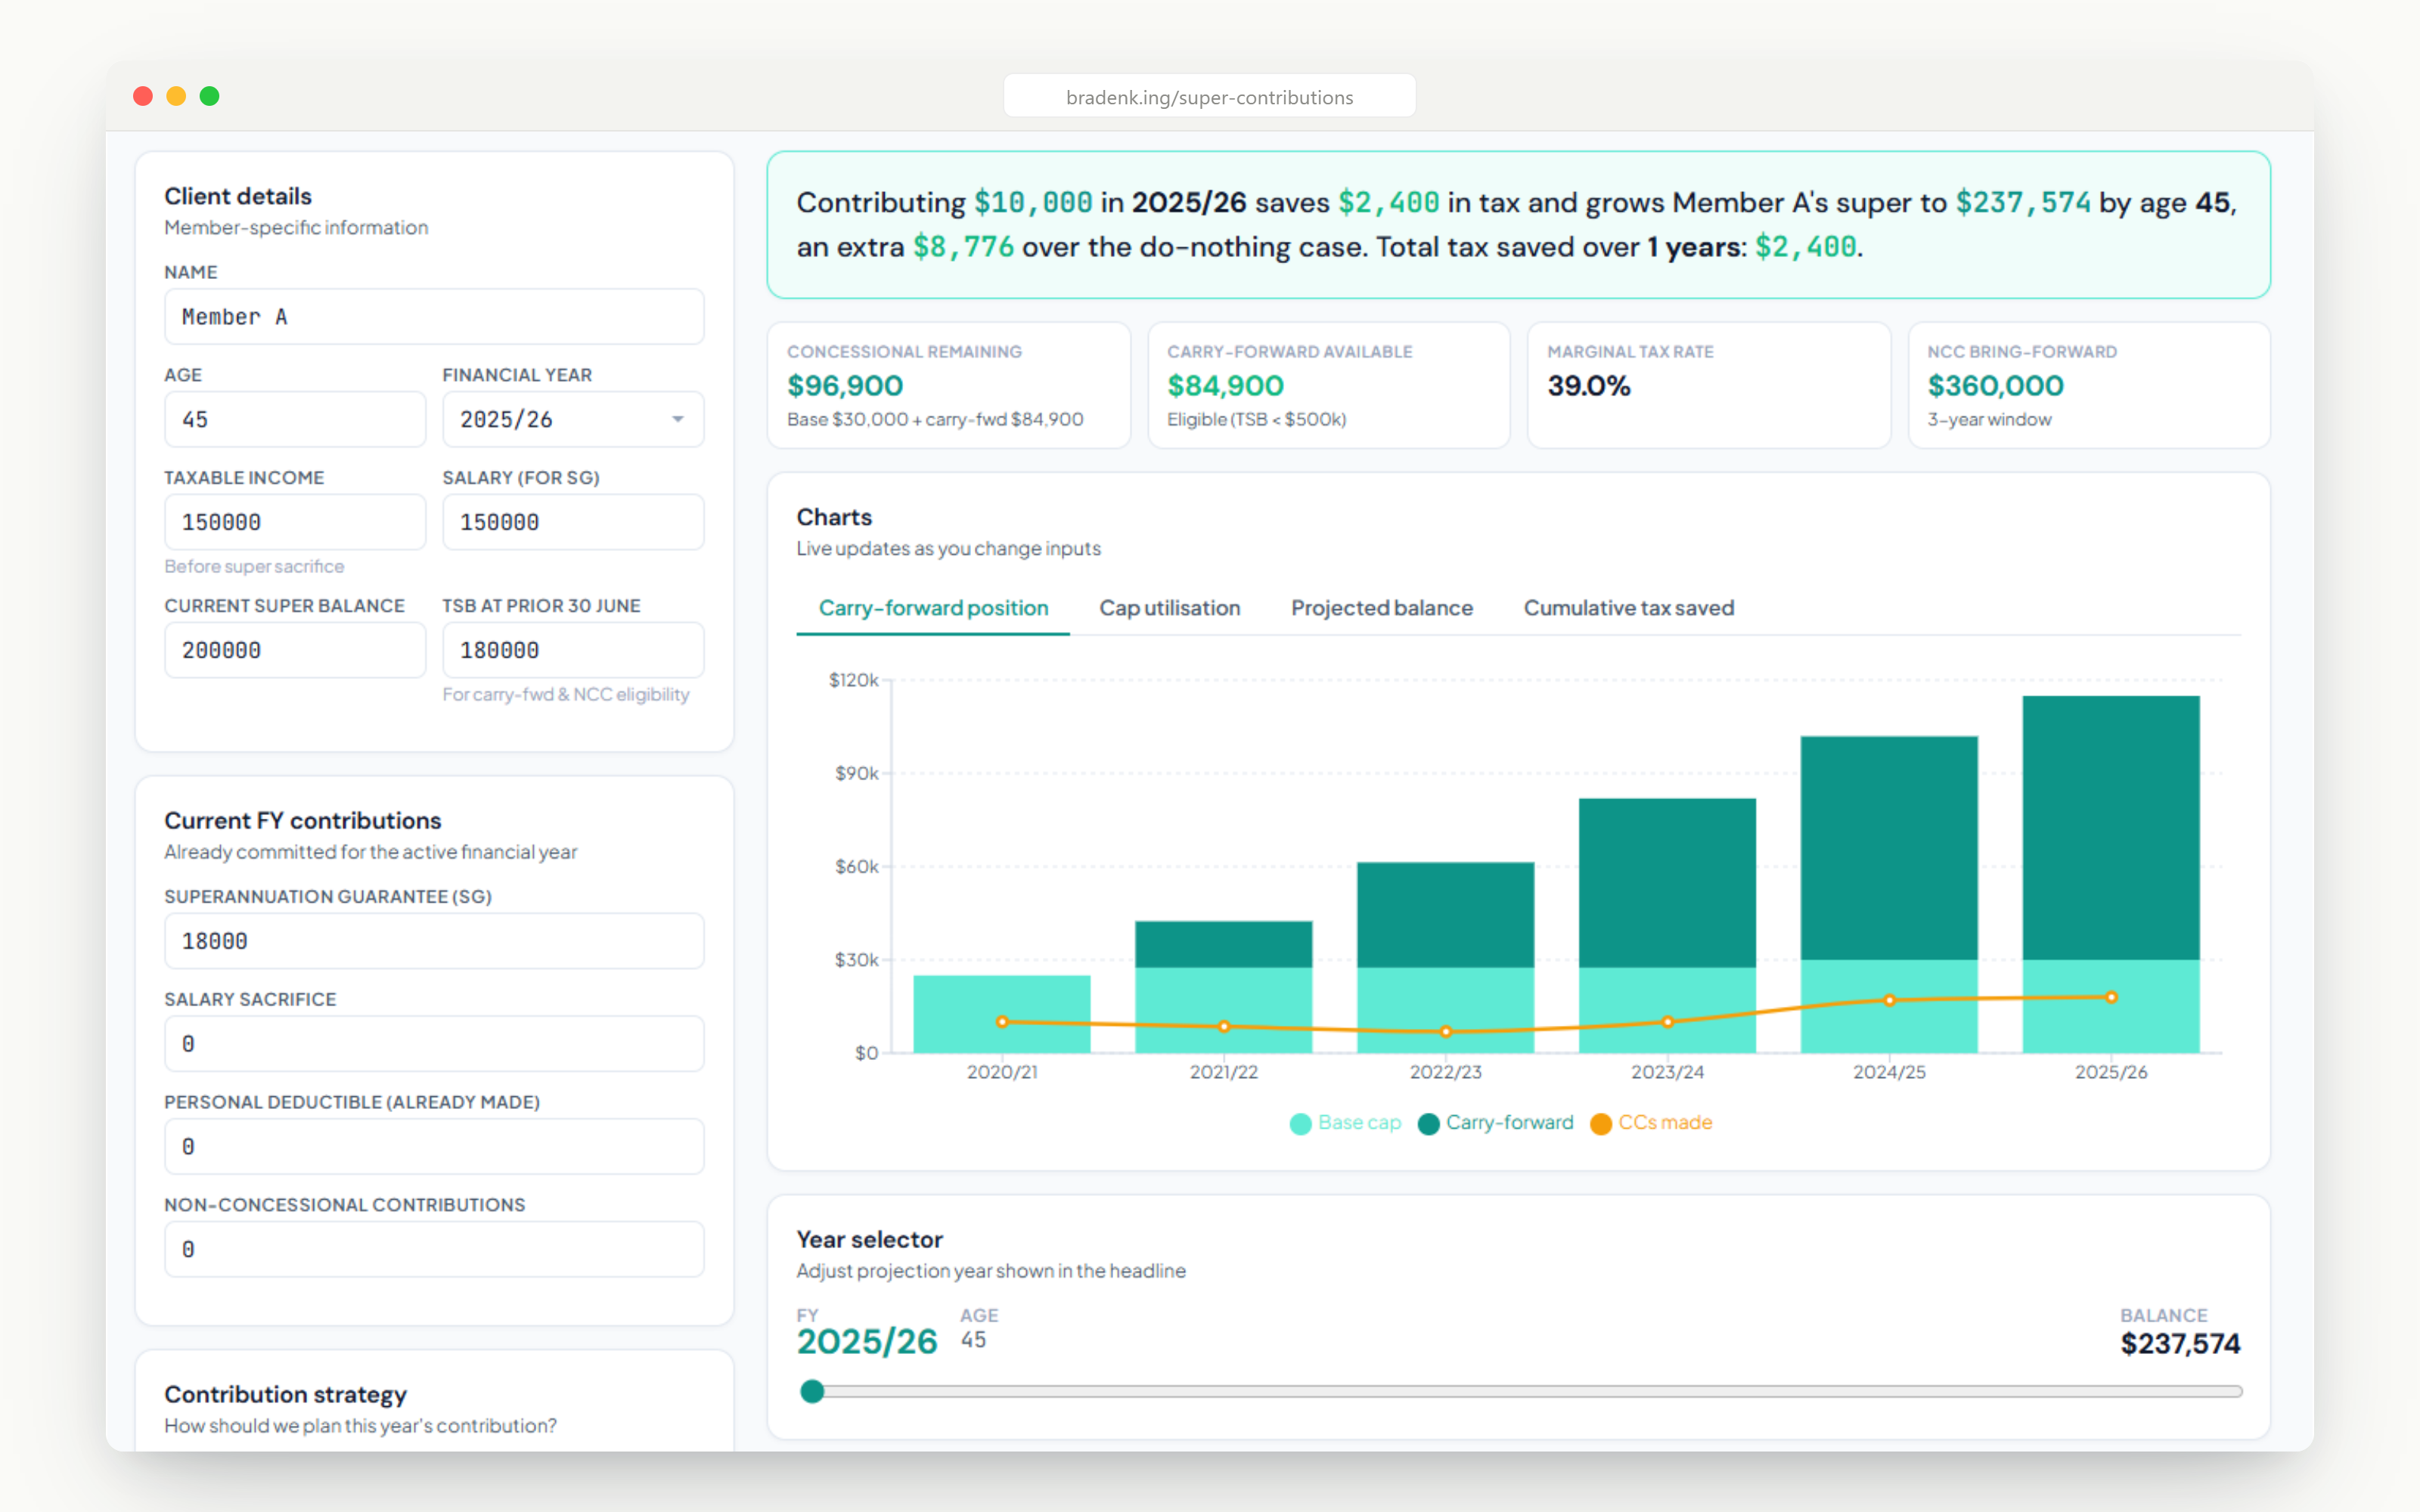This screenshot has height=1512, width=2420.
Task: Toggle Base cap legend item
Action: click(1345, 1123)
